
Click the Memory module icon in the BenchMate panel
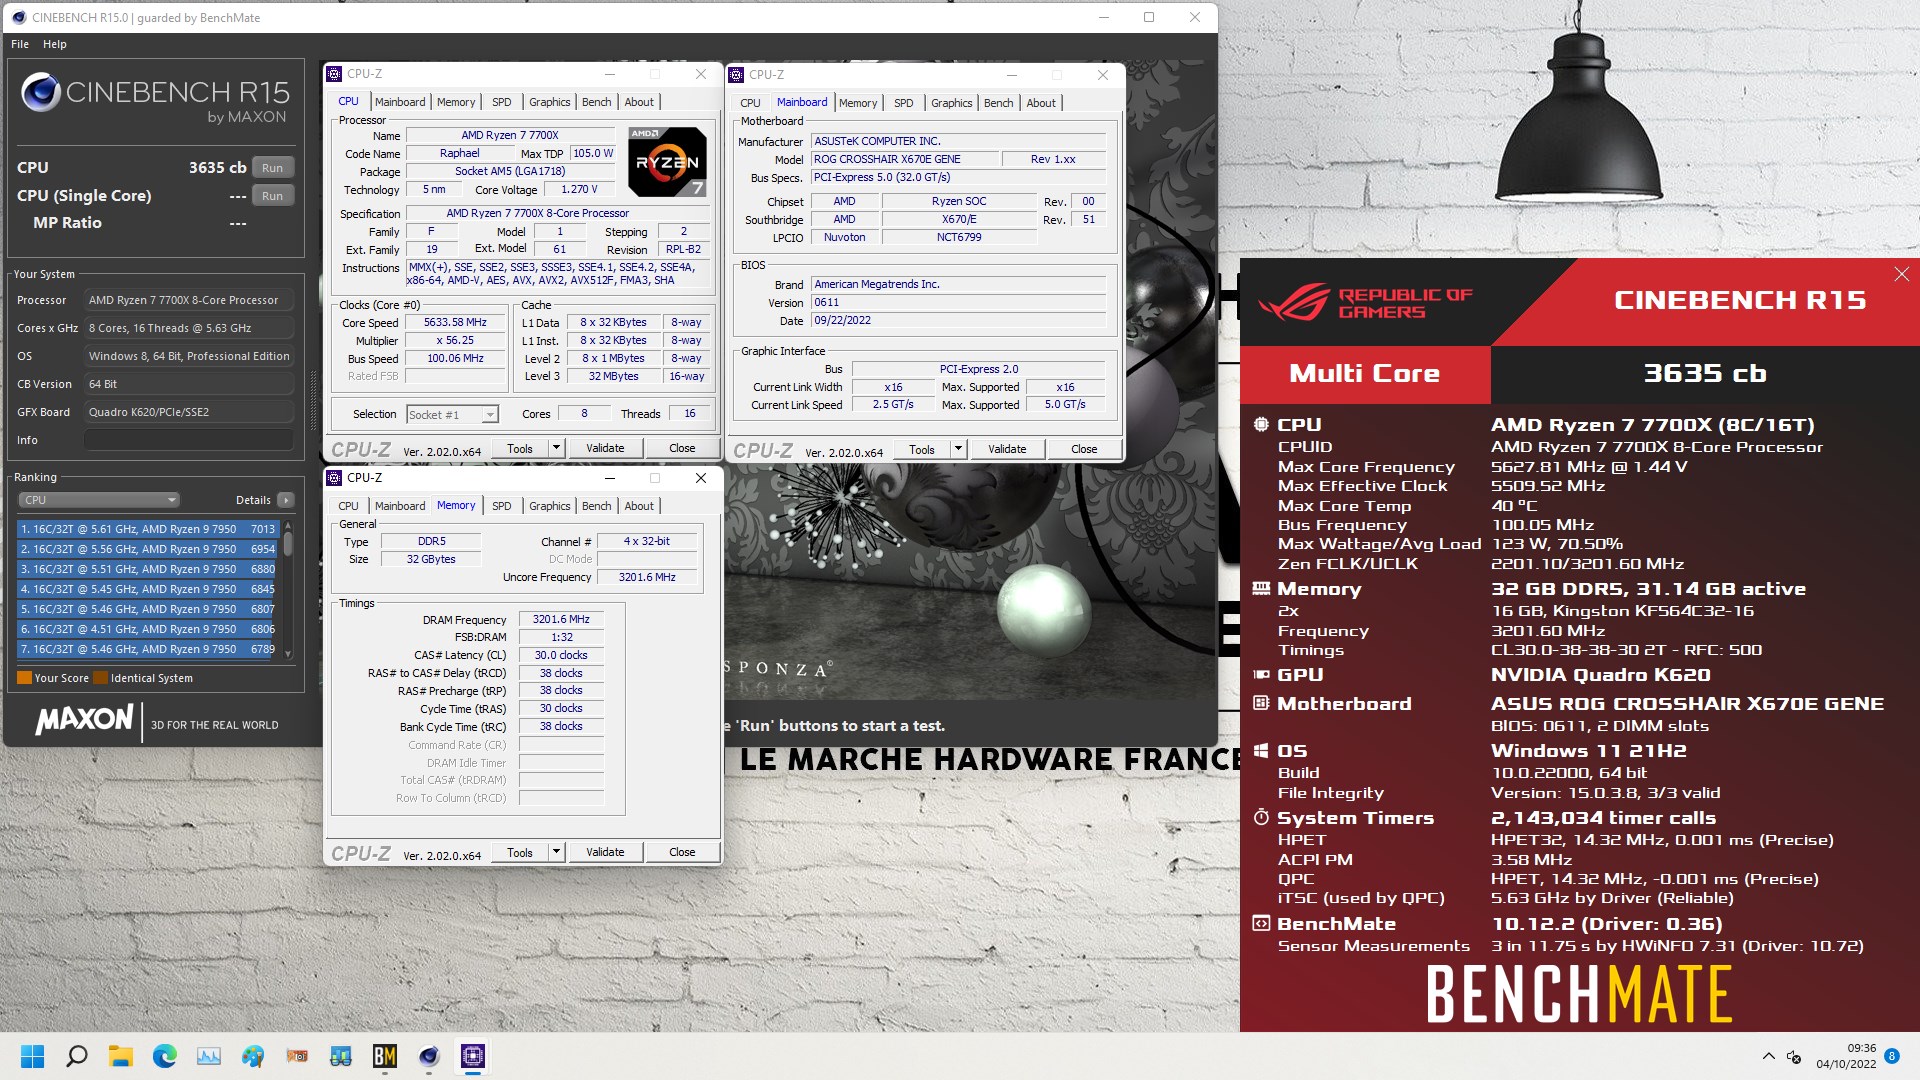pyautogui.click(x=1261, y=588)
